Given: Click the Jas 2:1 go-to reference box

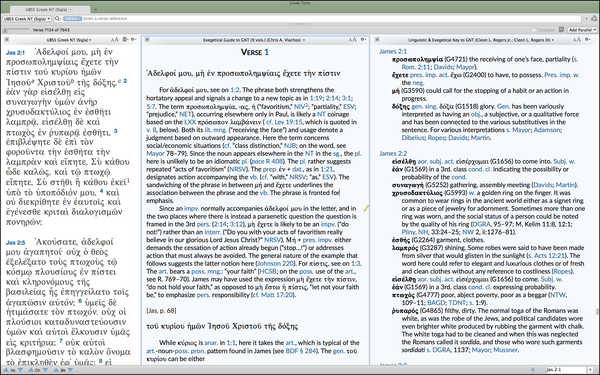Looking at the screenshot, I should (567, 370).
